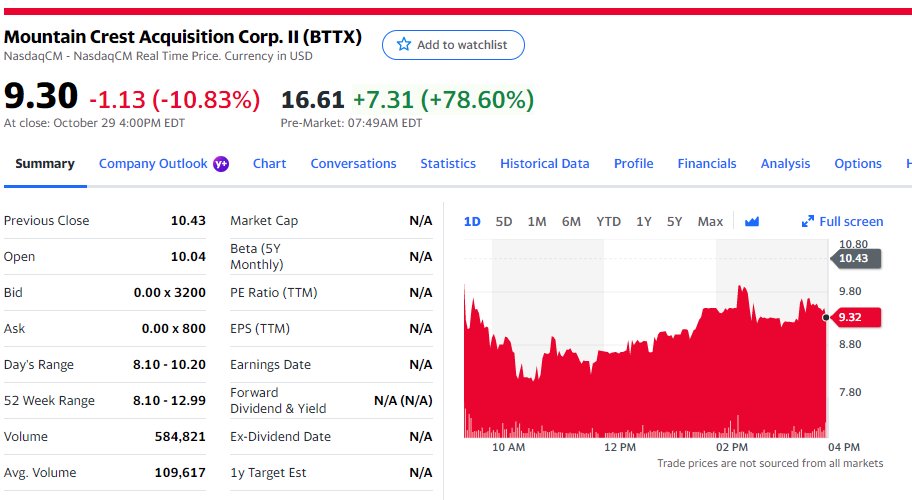The width and height of the screenshot is (912, 500).
Task: Click the +7.31 (+78.60%) pre-market change
Action: tap(443, 99)
